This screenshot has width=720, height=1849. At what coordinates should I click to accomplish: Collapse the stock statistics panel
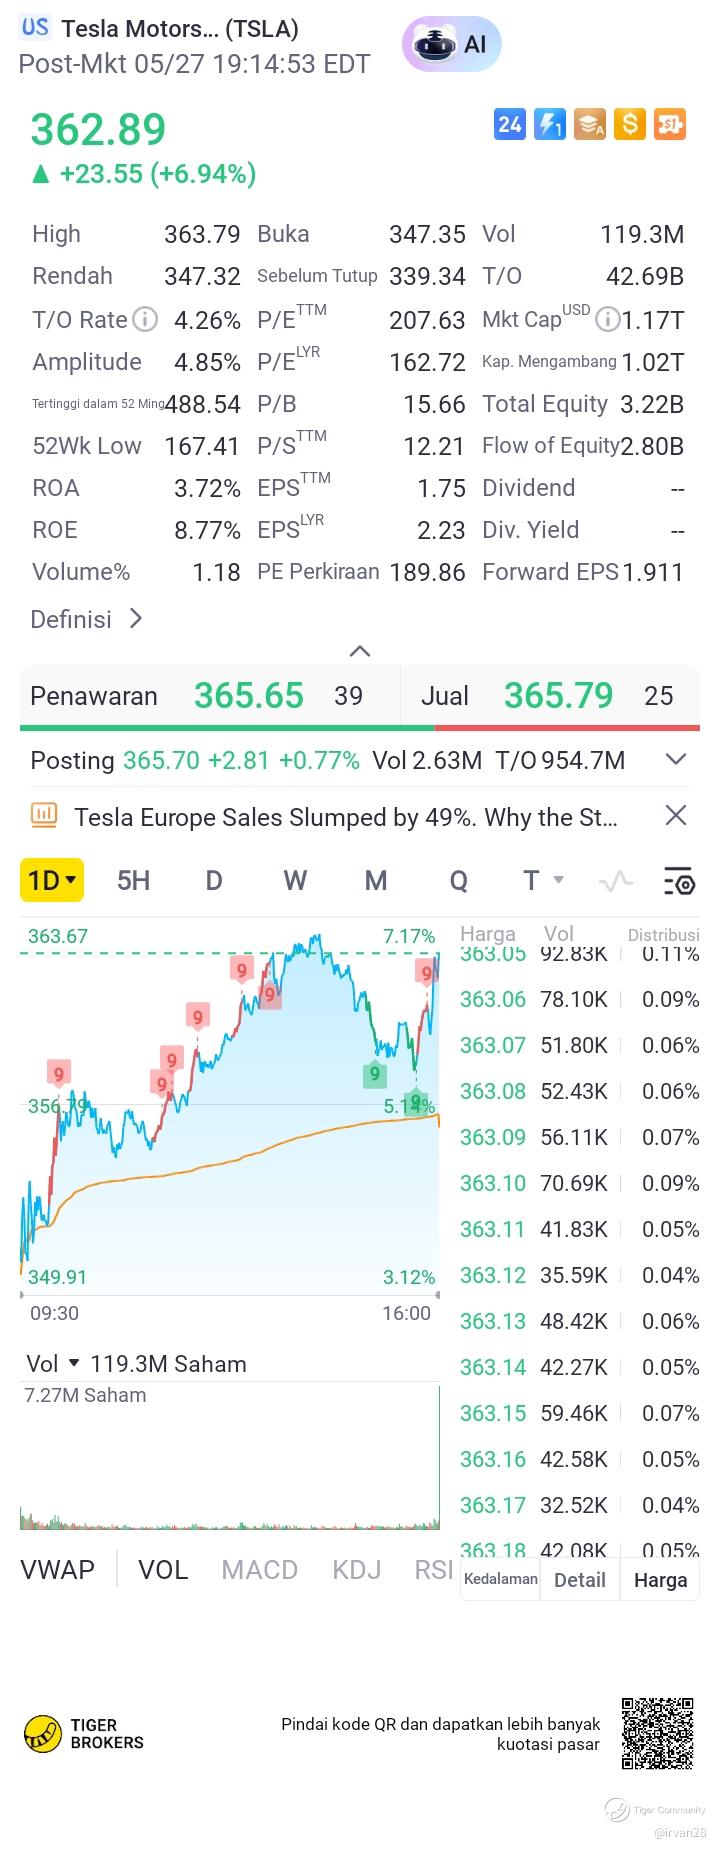360,652
